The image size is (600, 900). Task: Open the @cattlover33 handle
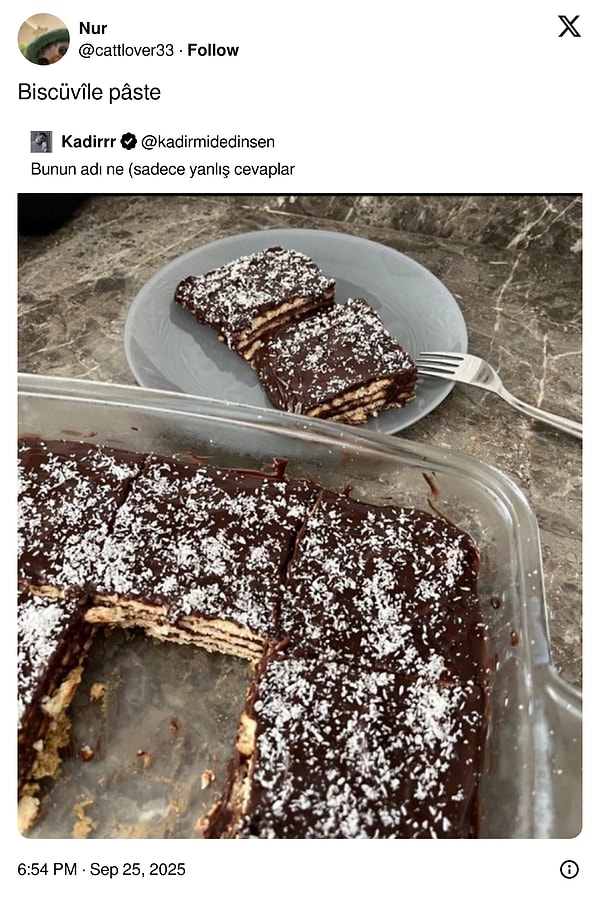[x=126, y=51]
